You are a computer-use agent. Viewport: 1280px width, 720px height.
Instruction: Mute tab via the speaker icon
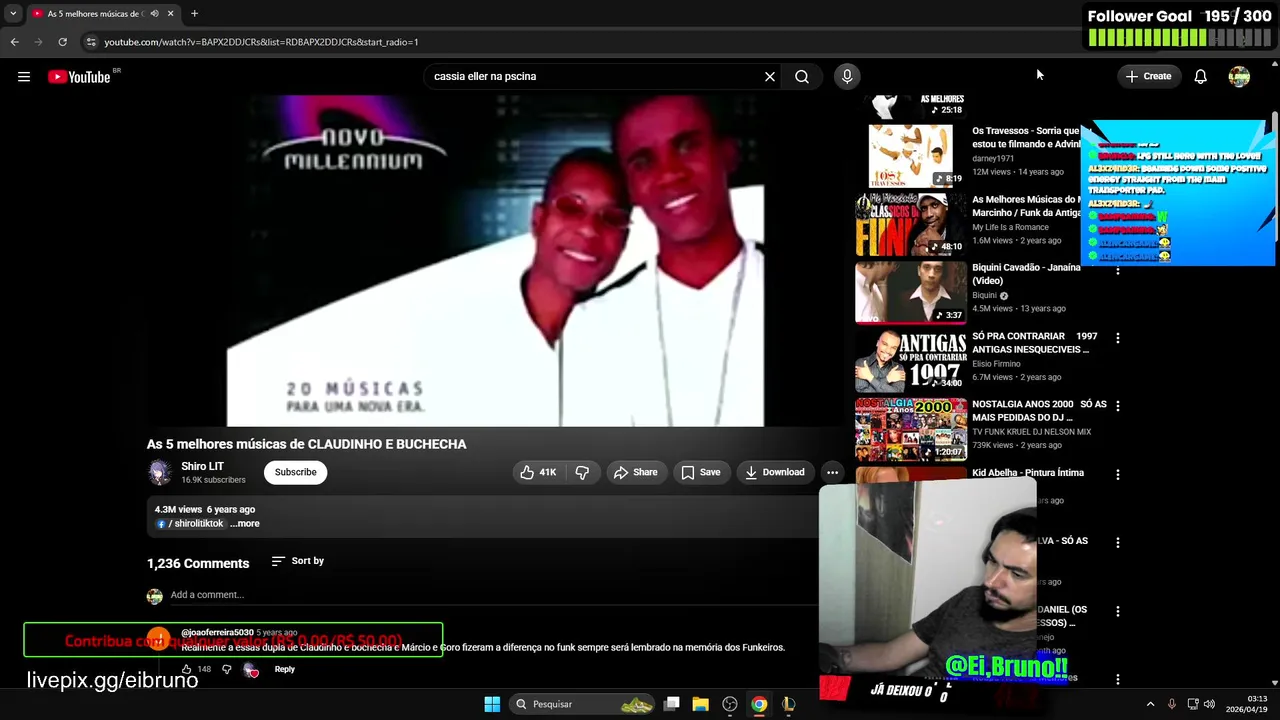click(x=154, y=14)
